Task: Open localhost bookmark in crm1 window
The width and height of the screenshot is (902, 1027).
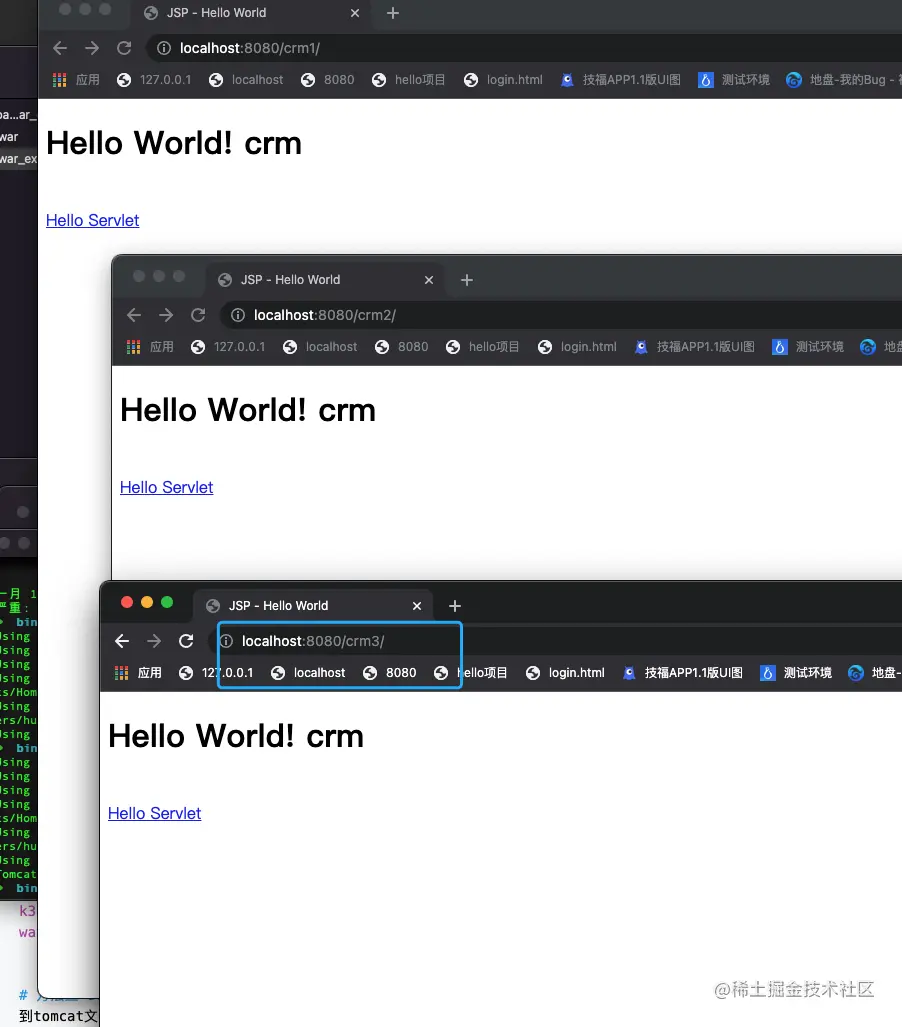Action: (x=246, y=80)
